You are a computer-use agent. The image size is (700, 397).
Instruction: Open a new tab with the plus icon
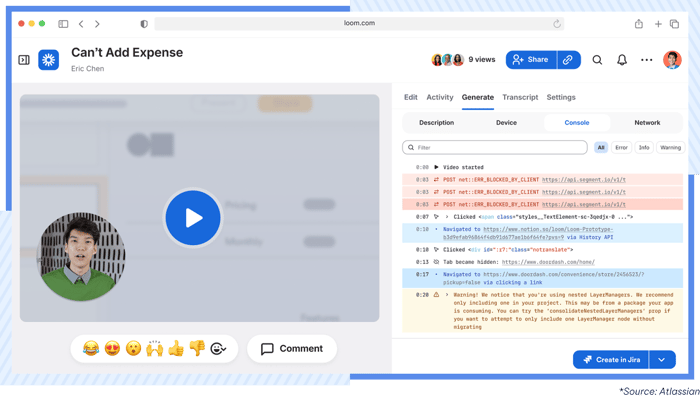pos(658,24)
